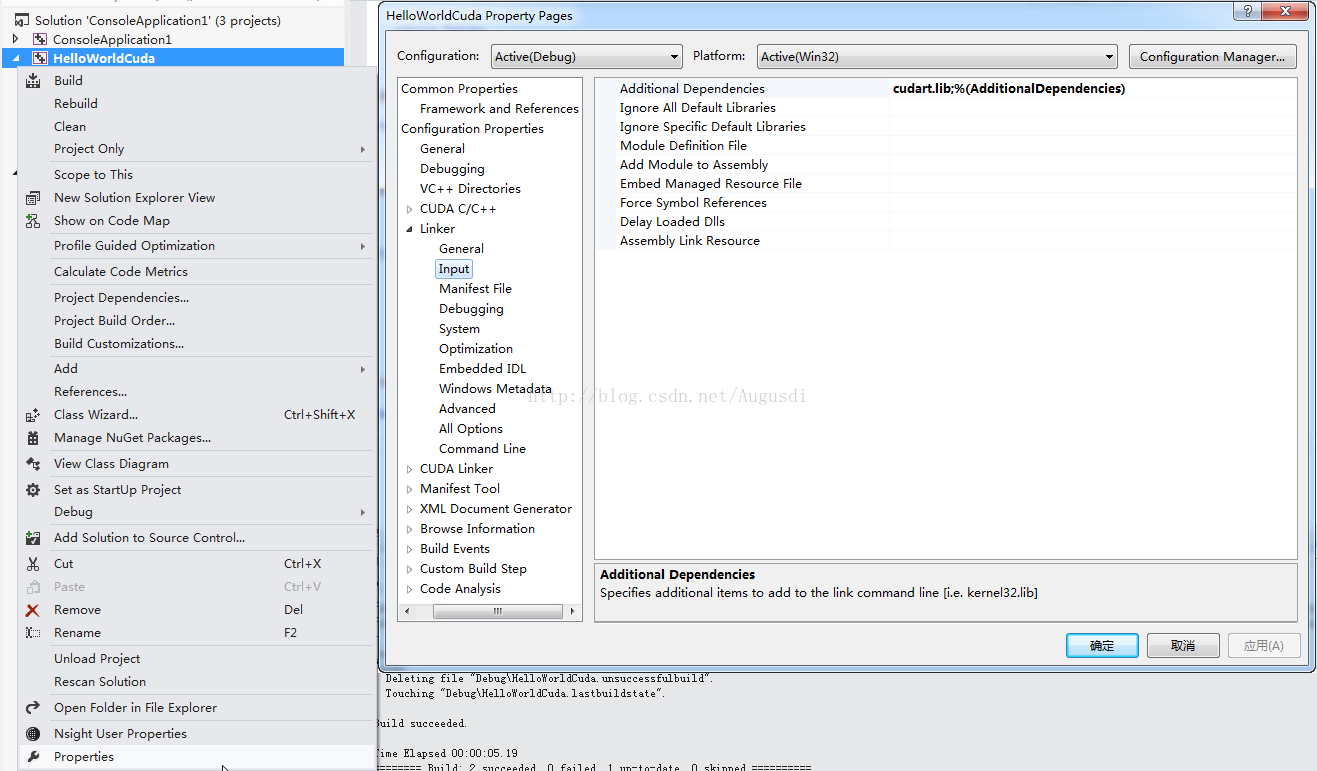The width and height of the screenshot is (1317, 771).
Task: Click the tree horizontal scrollbar right arrow
Action: tap(573, 611)
